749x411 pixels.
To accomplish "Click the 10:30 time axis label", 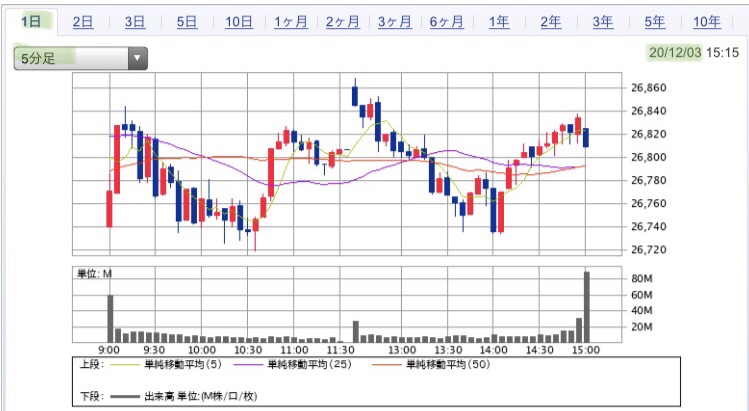I will [x=248, y=350].
